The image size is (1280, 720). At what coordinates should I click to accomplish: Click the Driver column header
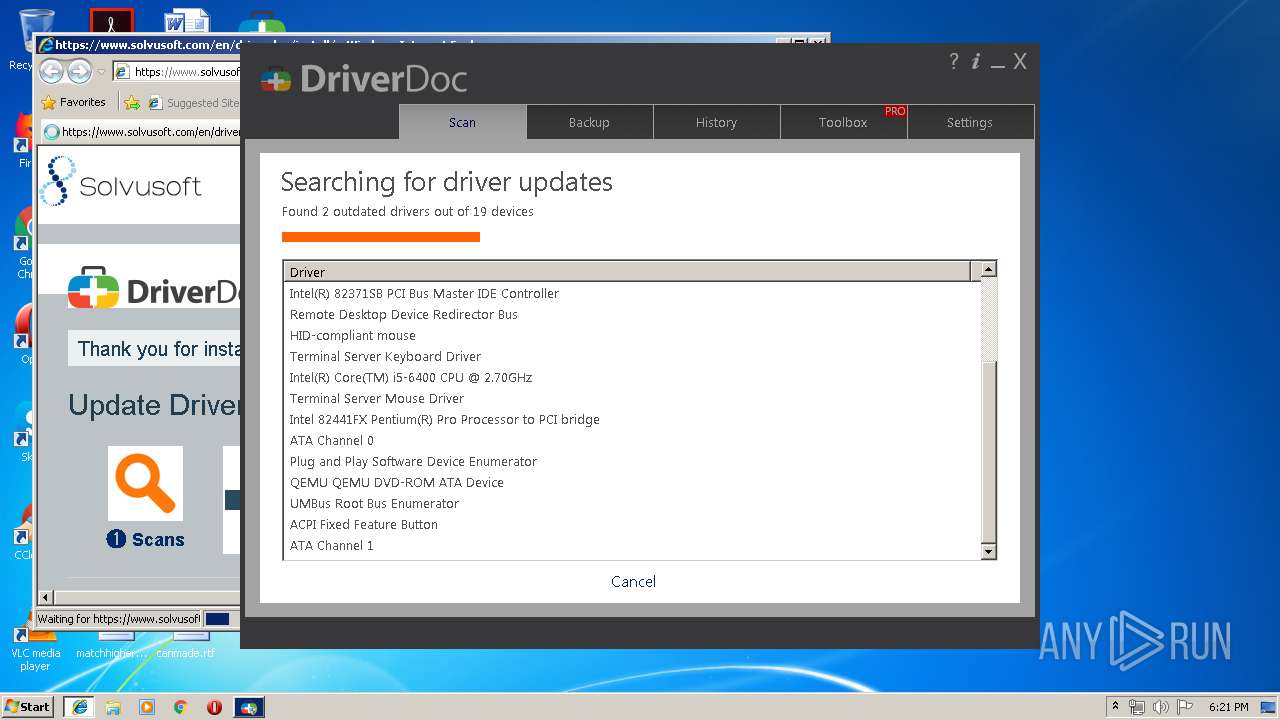pyautogui.click(x=627, y=272)
